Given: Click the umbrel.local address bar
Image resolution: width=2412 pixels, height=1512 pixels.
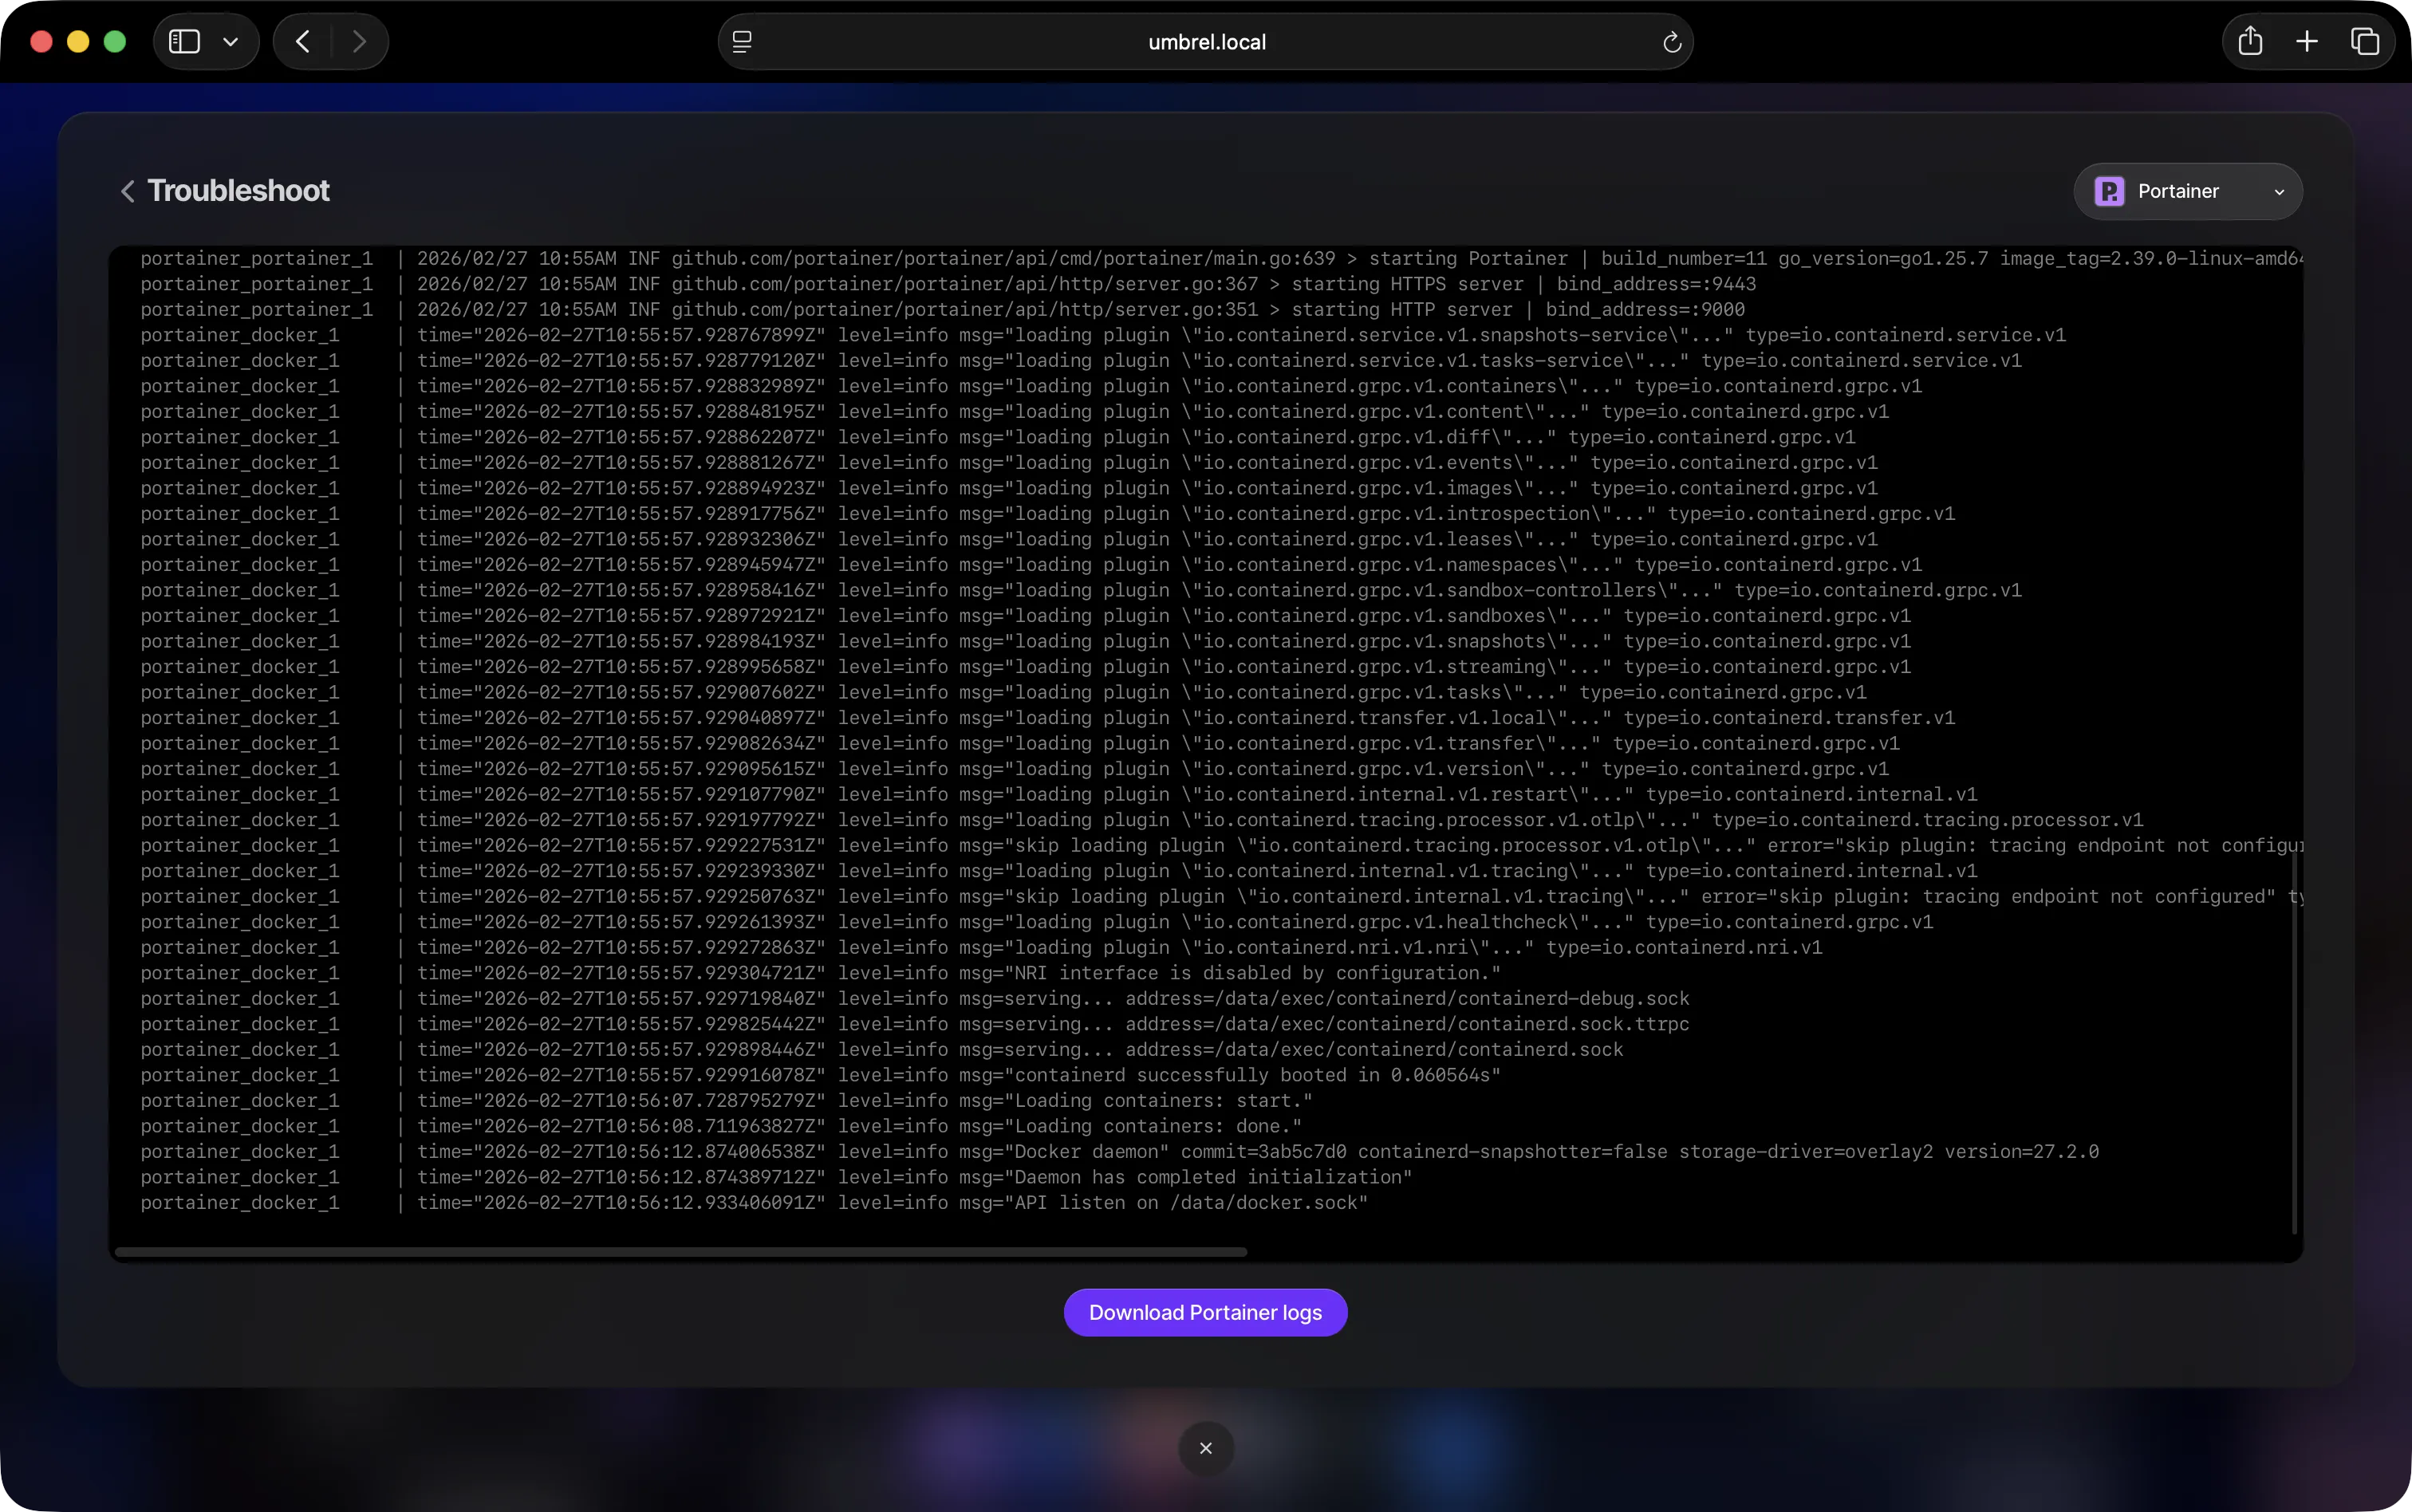Looking at the screenshot, I should point(1205,41).
